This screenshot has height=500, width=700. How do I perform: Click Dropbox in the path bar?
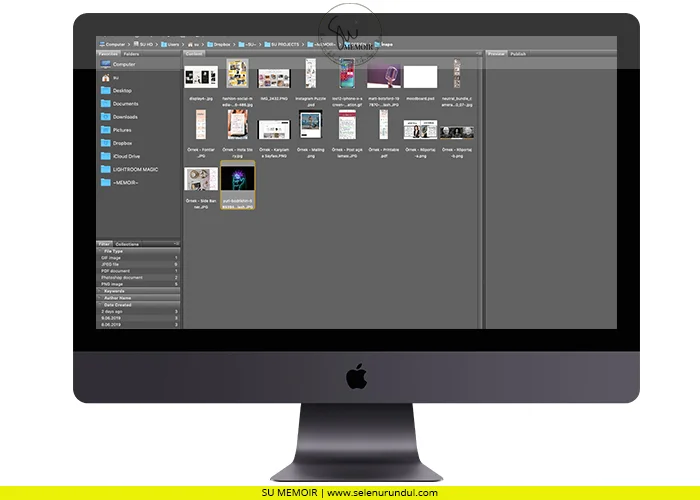click(219, 44)
